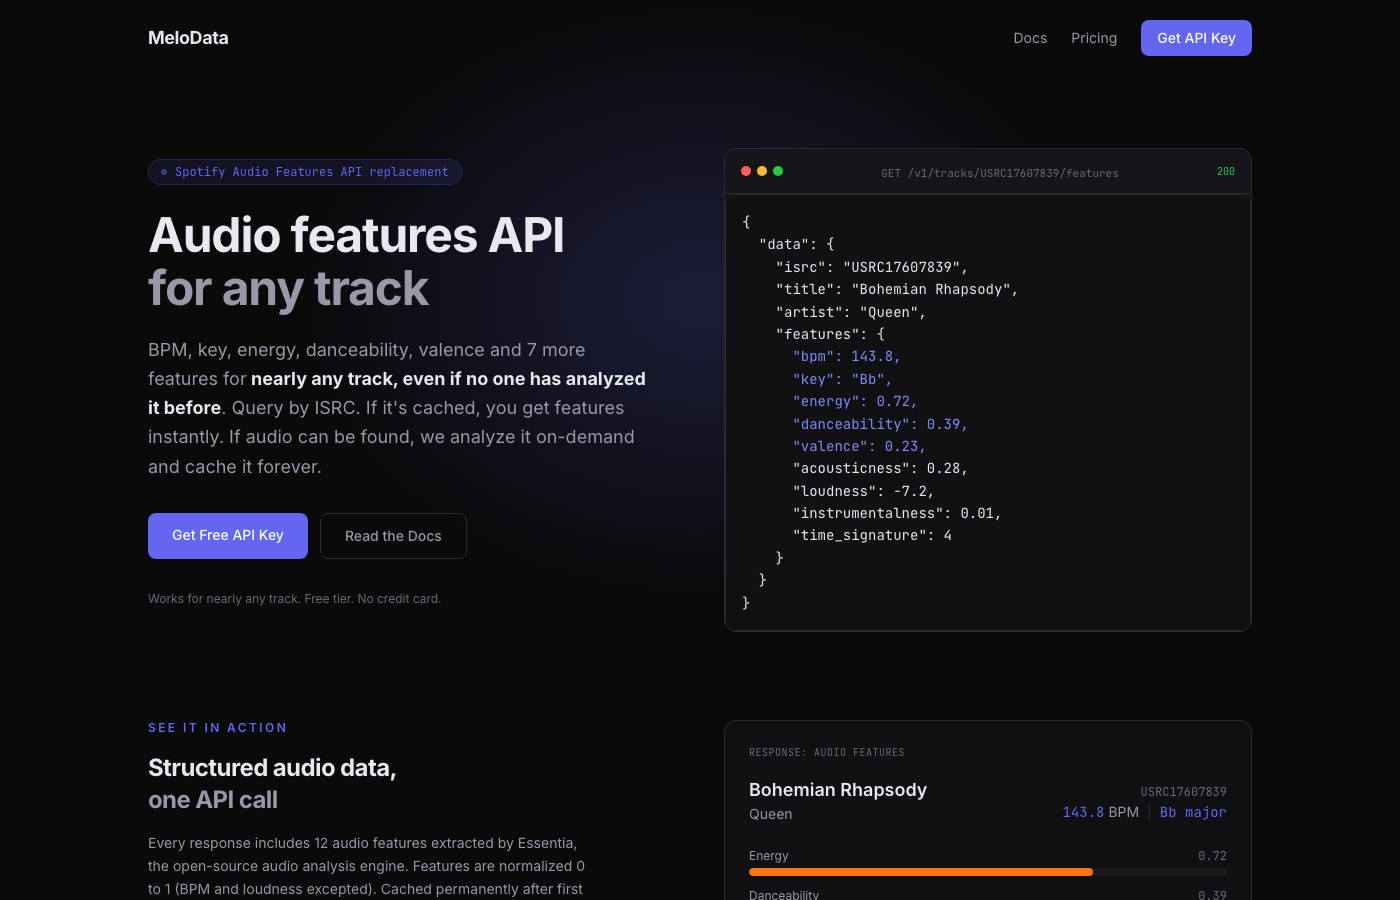This screenshot has height=900, width=1400.
Task: Click the red window dot on the code panel
Action: click(x=746, y=171)
